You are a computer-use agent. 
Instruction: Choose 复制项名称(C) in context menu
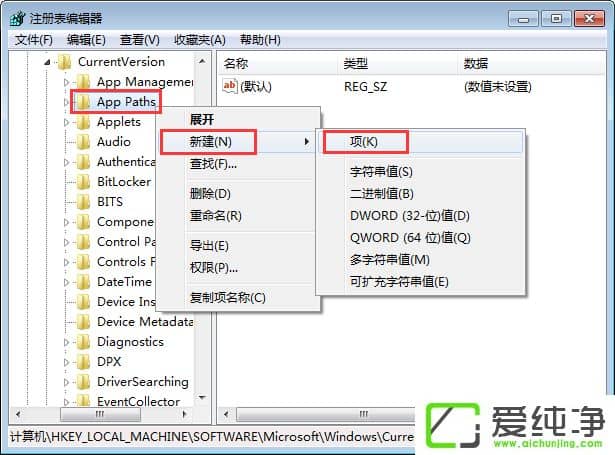pos(239,297)
